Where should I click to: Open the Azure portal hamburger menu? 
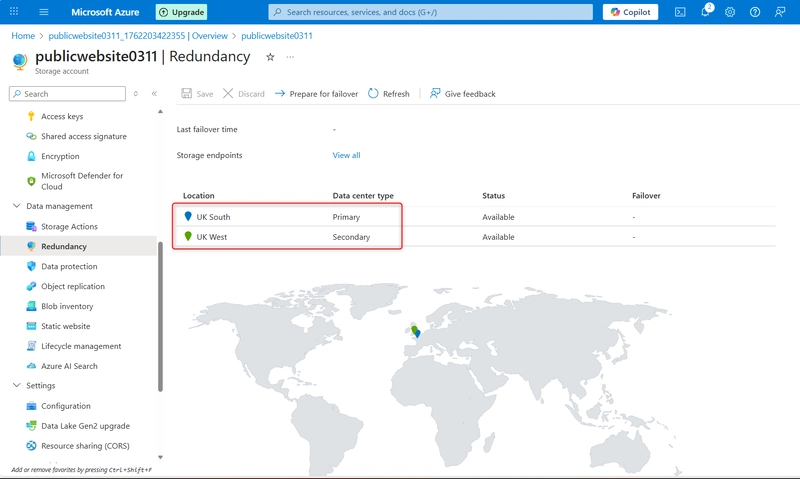click(x=44, y=12)
